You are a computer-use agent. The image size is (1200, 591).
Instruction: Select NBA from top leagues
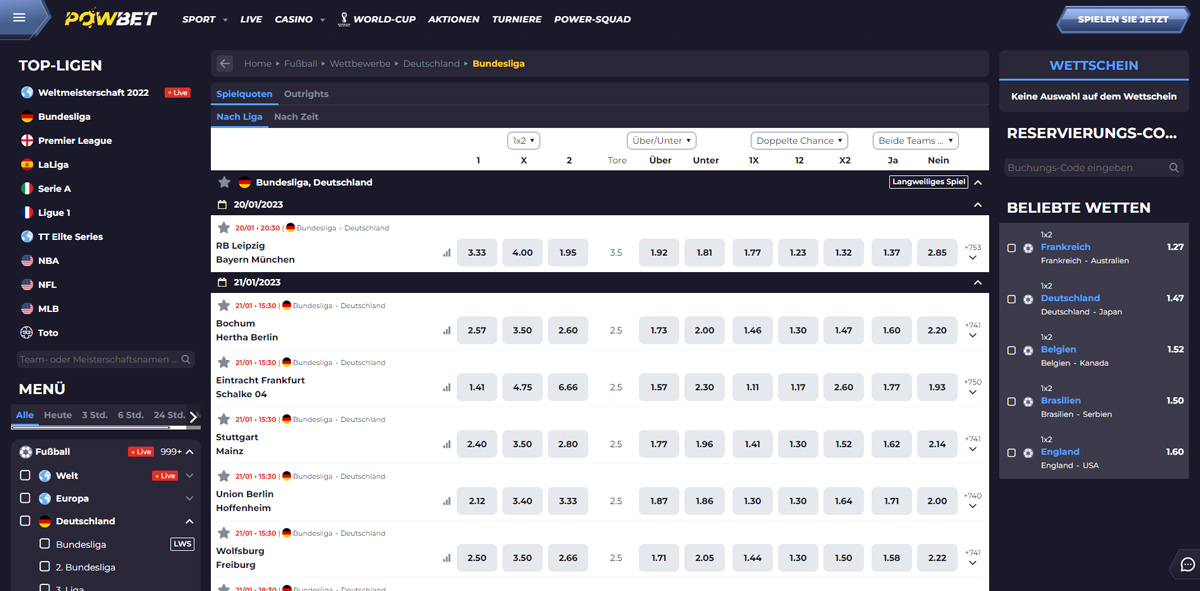[48, 261]
